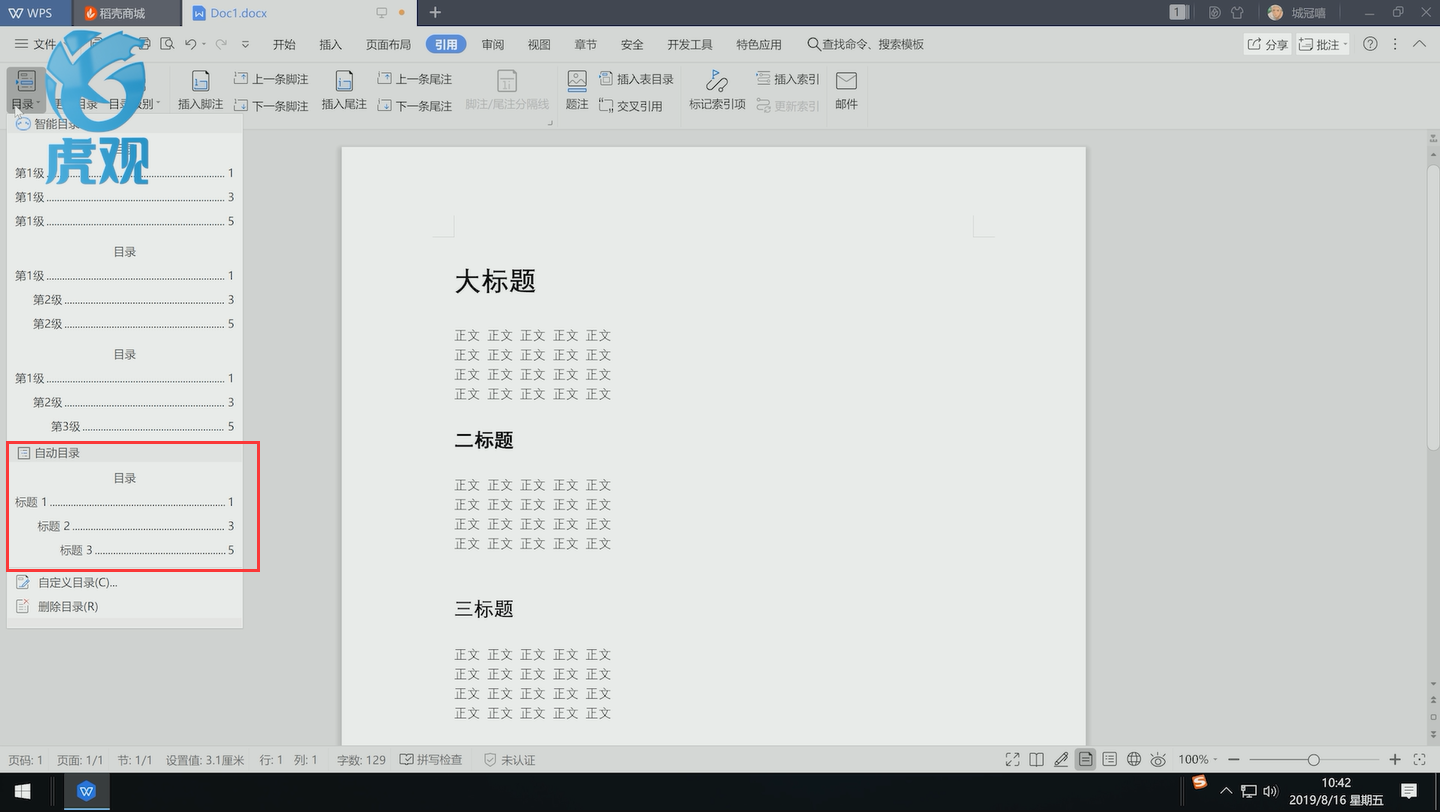Open a new tab with plus button

435,13
